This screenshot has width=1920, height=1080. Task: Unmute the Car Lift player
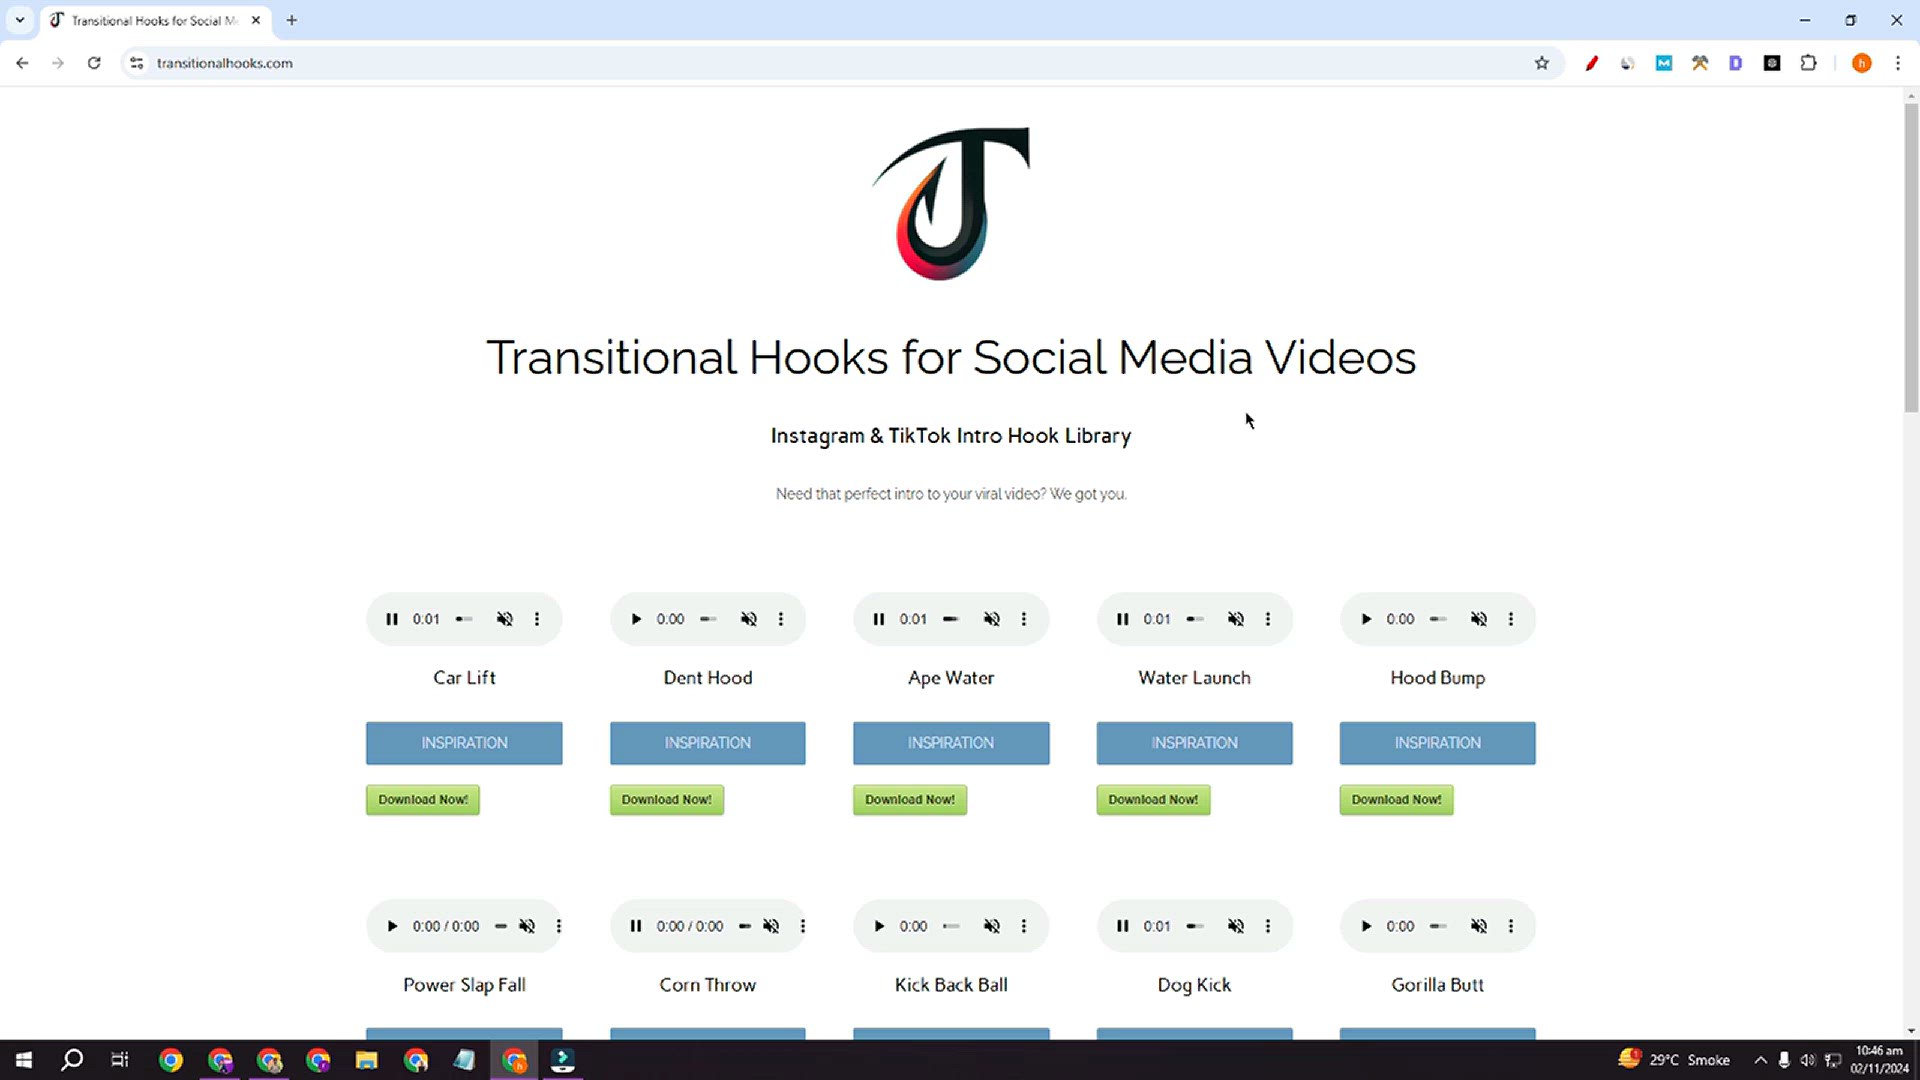pos(505,619)
